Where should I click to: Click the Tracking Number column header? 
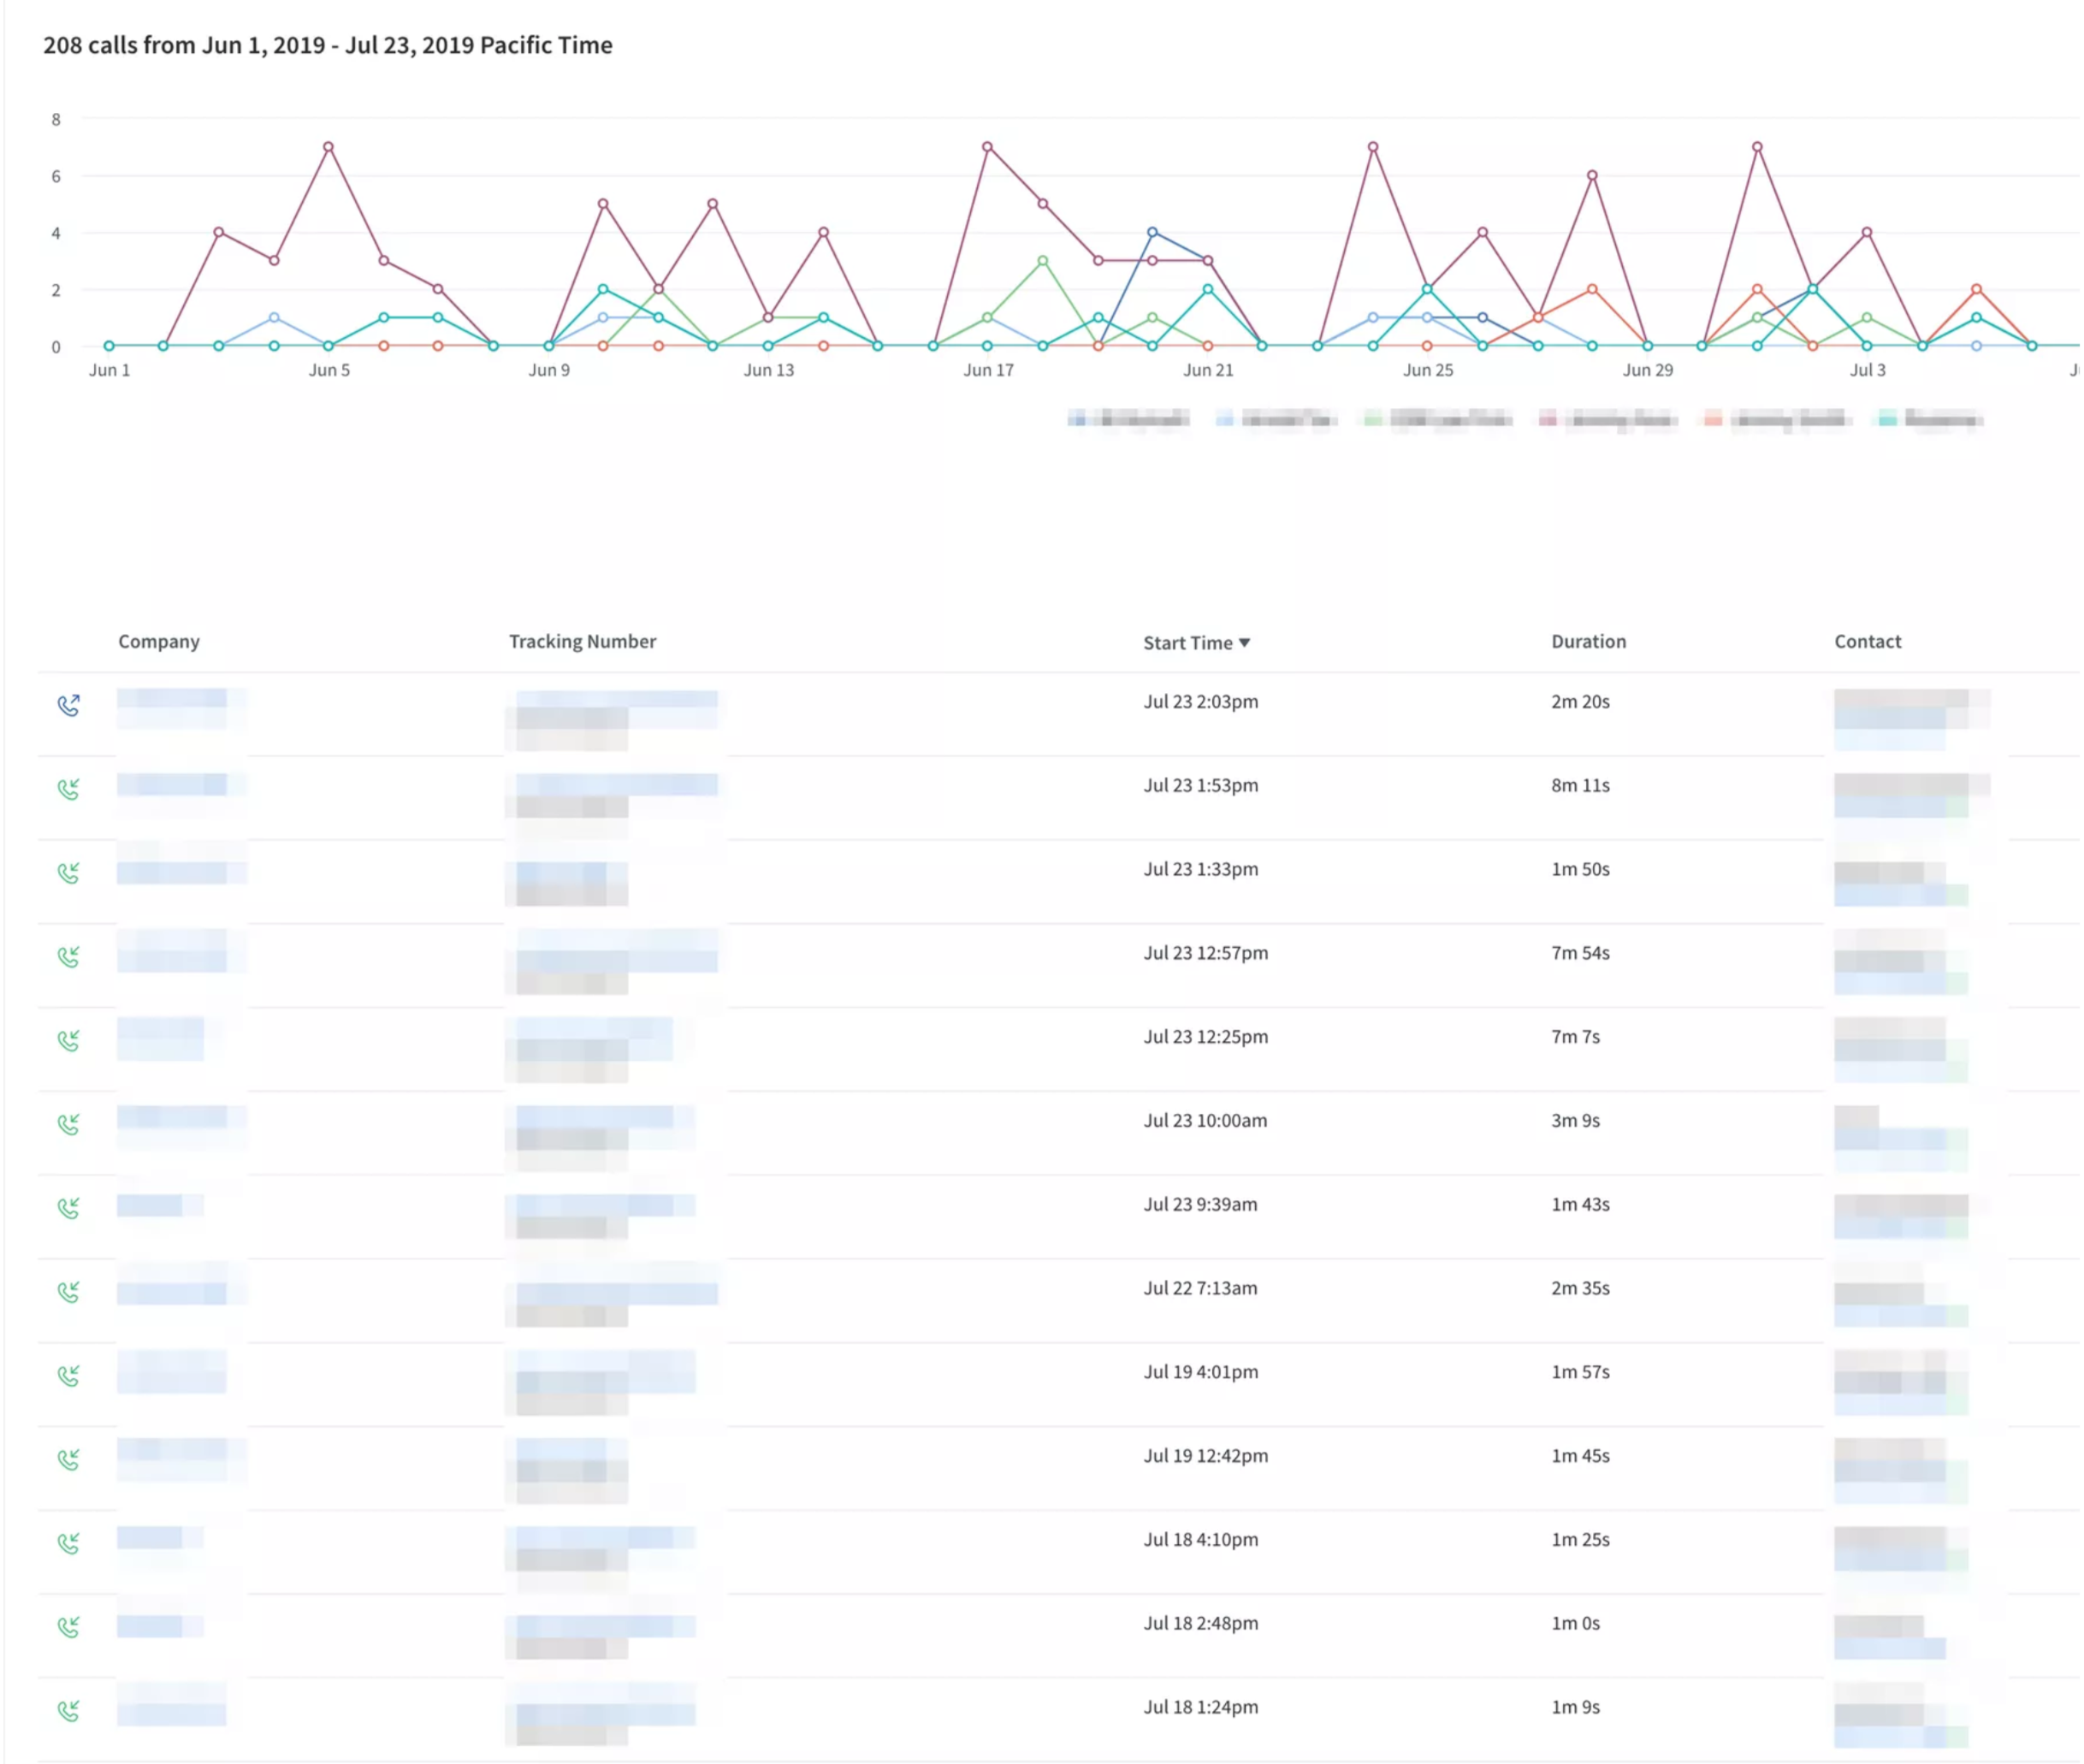[x=583, y=642]
